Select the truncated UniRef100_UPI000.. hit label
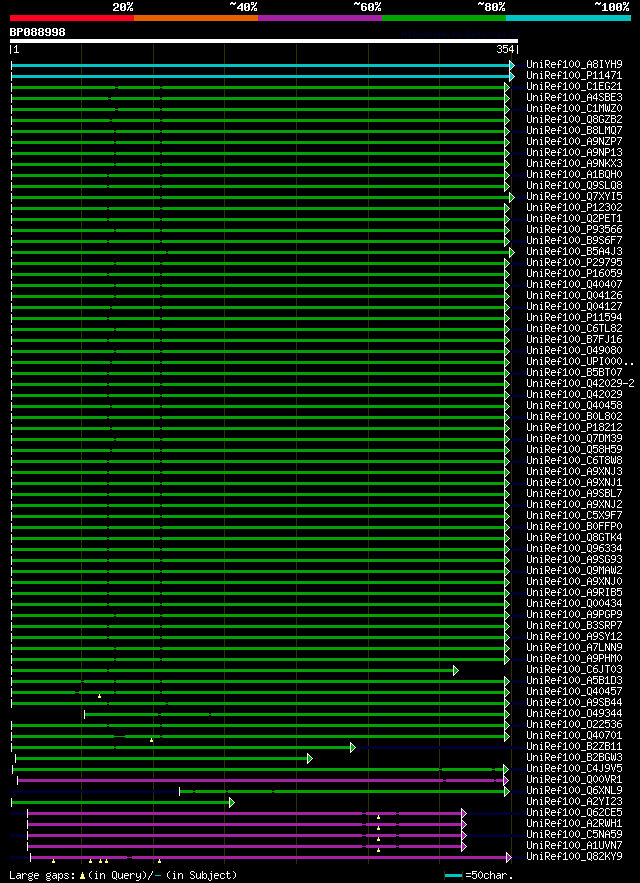This screenshot has height=883, width=640. (580, 362)
